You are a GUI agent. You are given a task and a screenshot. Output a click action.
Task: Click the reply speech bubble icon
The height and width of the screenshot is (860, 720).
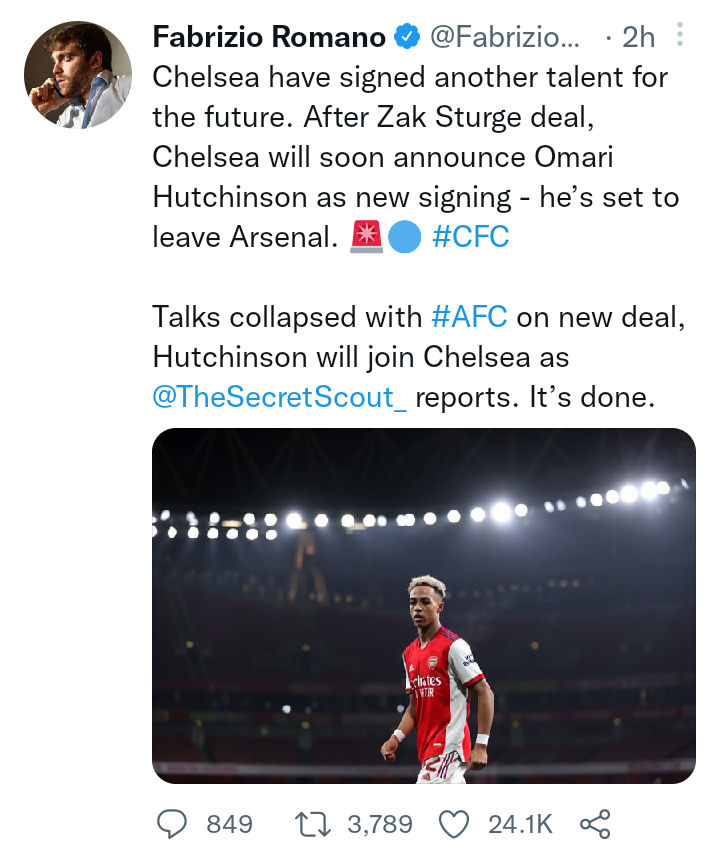tap(172, 824)
